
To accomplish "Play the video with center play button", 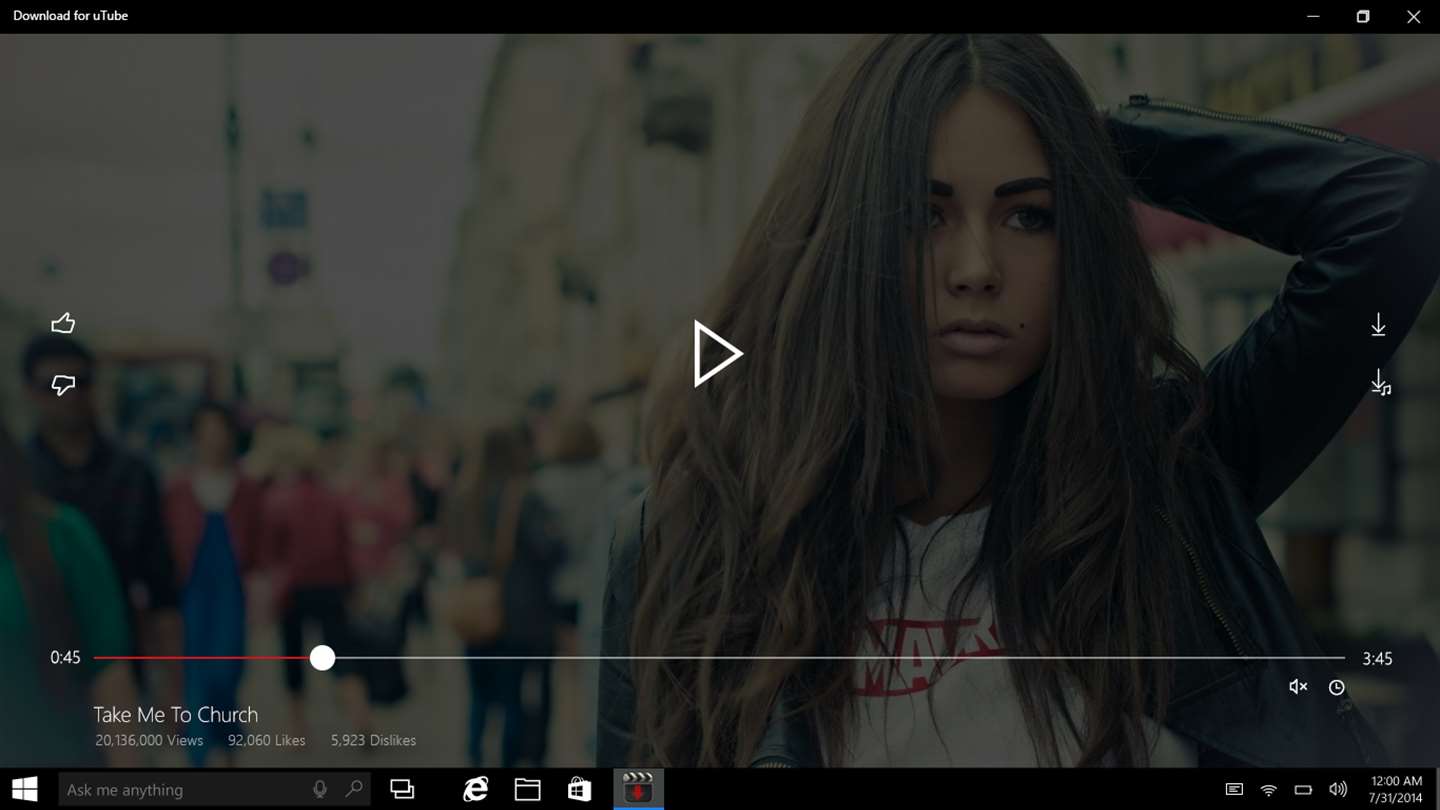I will click(x=718, y=354).
